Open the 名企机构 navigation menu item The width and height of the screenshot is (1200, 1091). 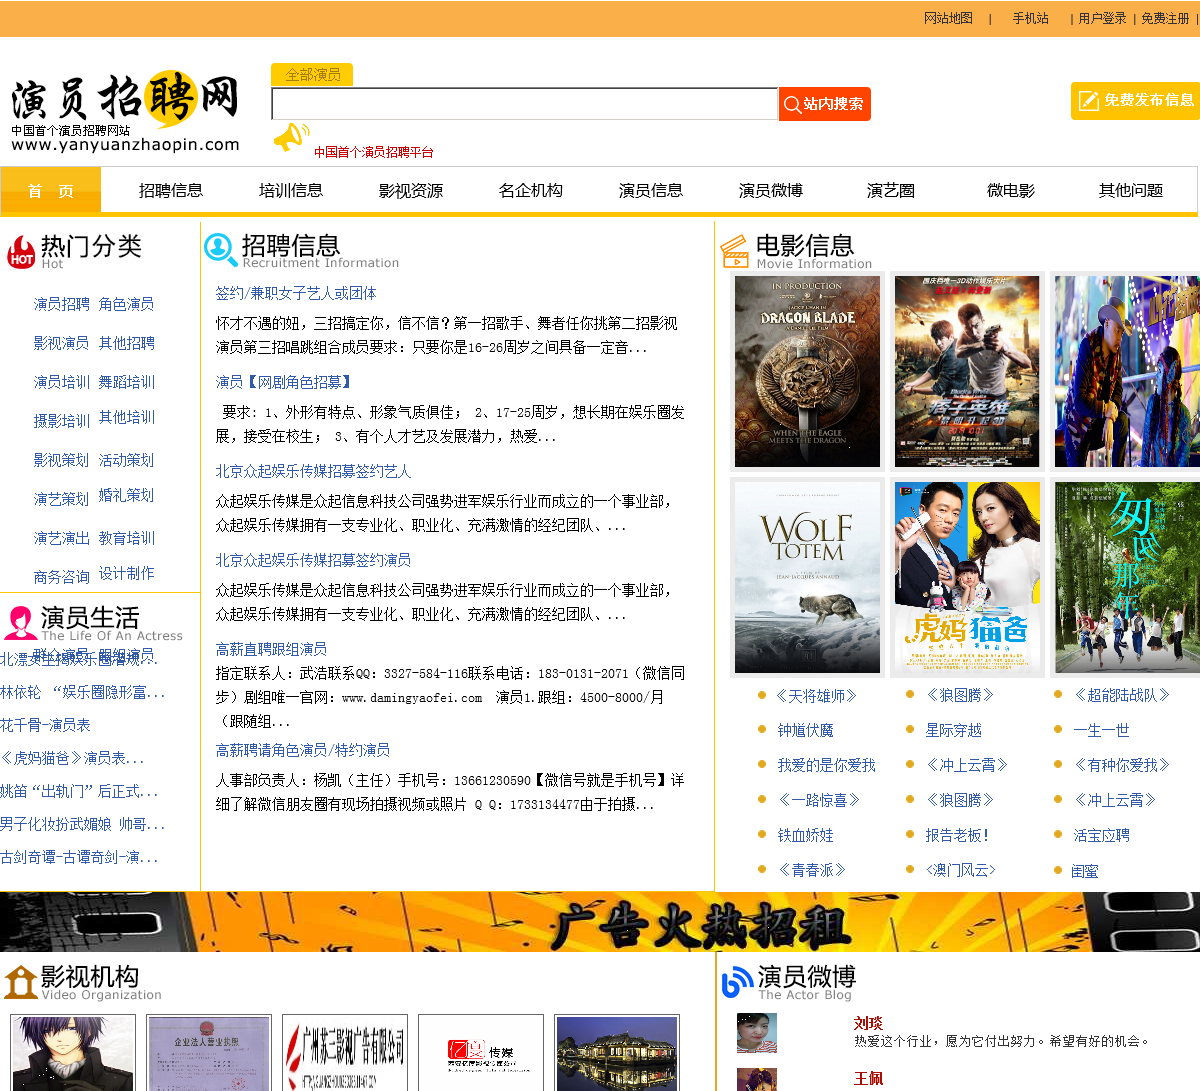tap(531, 190)
